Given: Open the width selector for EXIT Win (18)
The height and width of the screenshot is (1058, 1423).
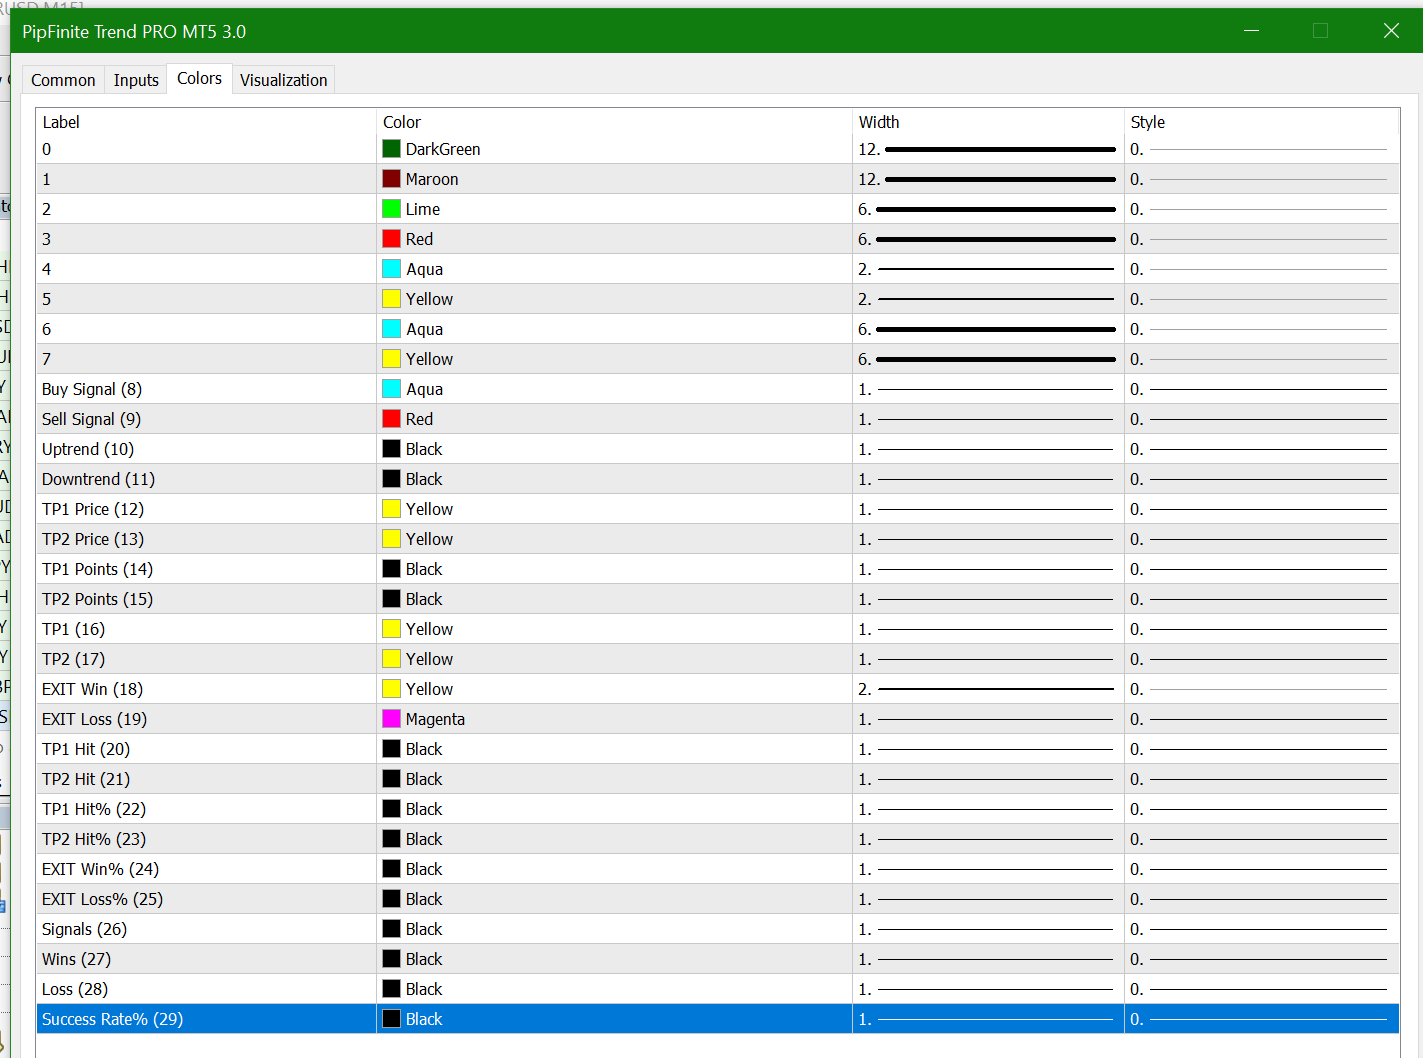Looking at the screenshot, I should pyautogui.click(x=988, y=689).
